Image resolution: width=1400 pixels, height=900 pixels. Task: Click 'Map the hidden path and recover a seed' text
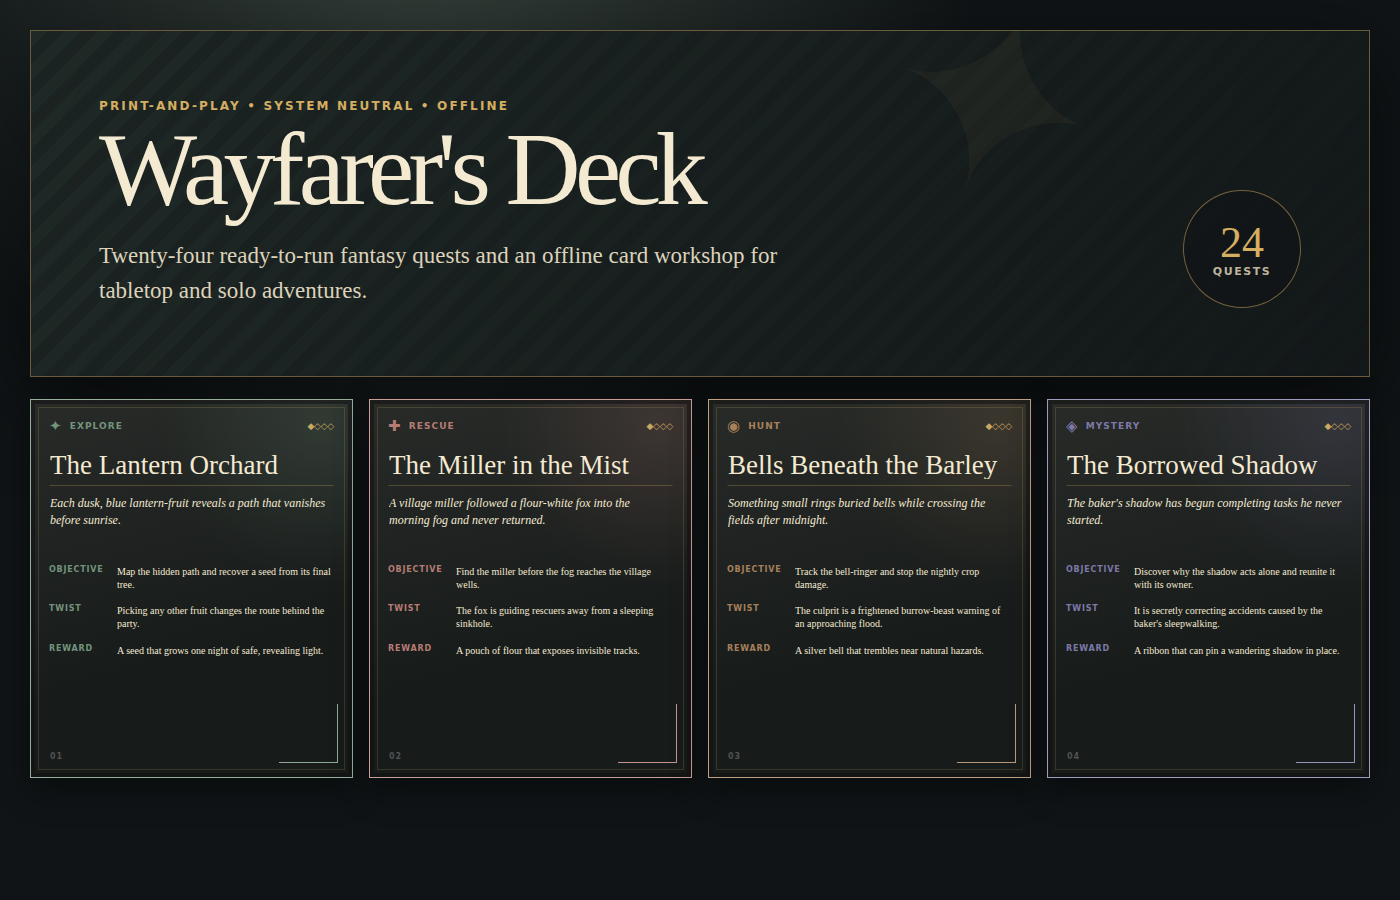tap(224, 578)
